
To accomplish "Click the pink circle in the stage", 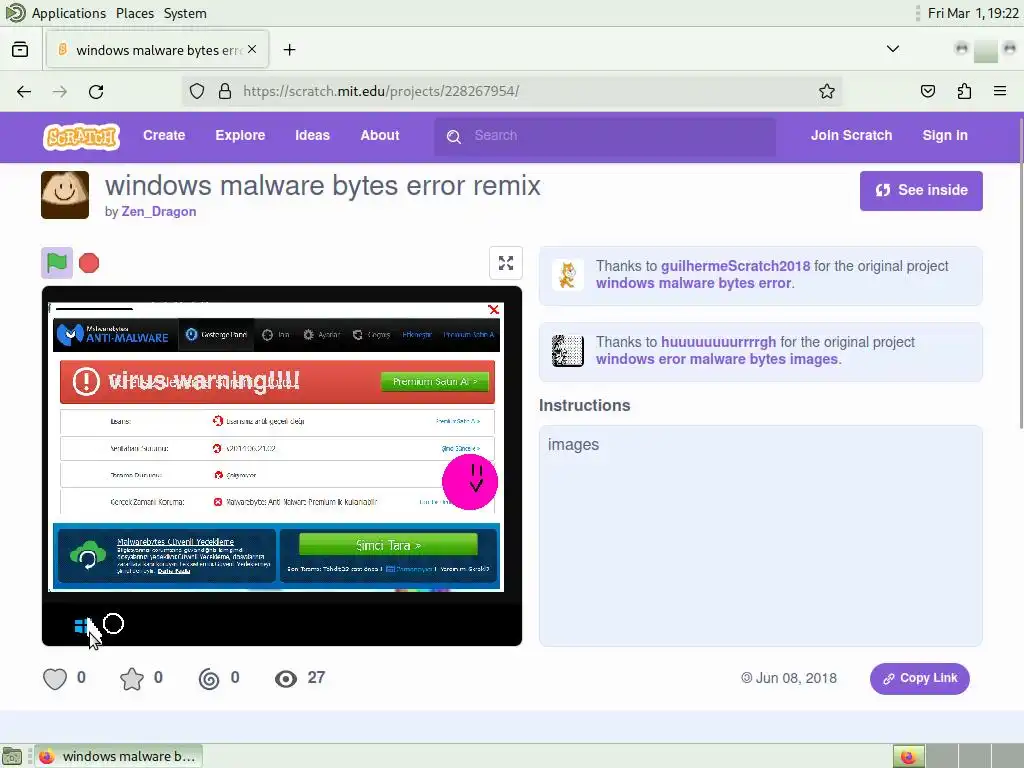I will click(x=470, y=482).
